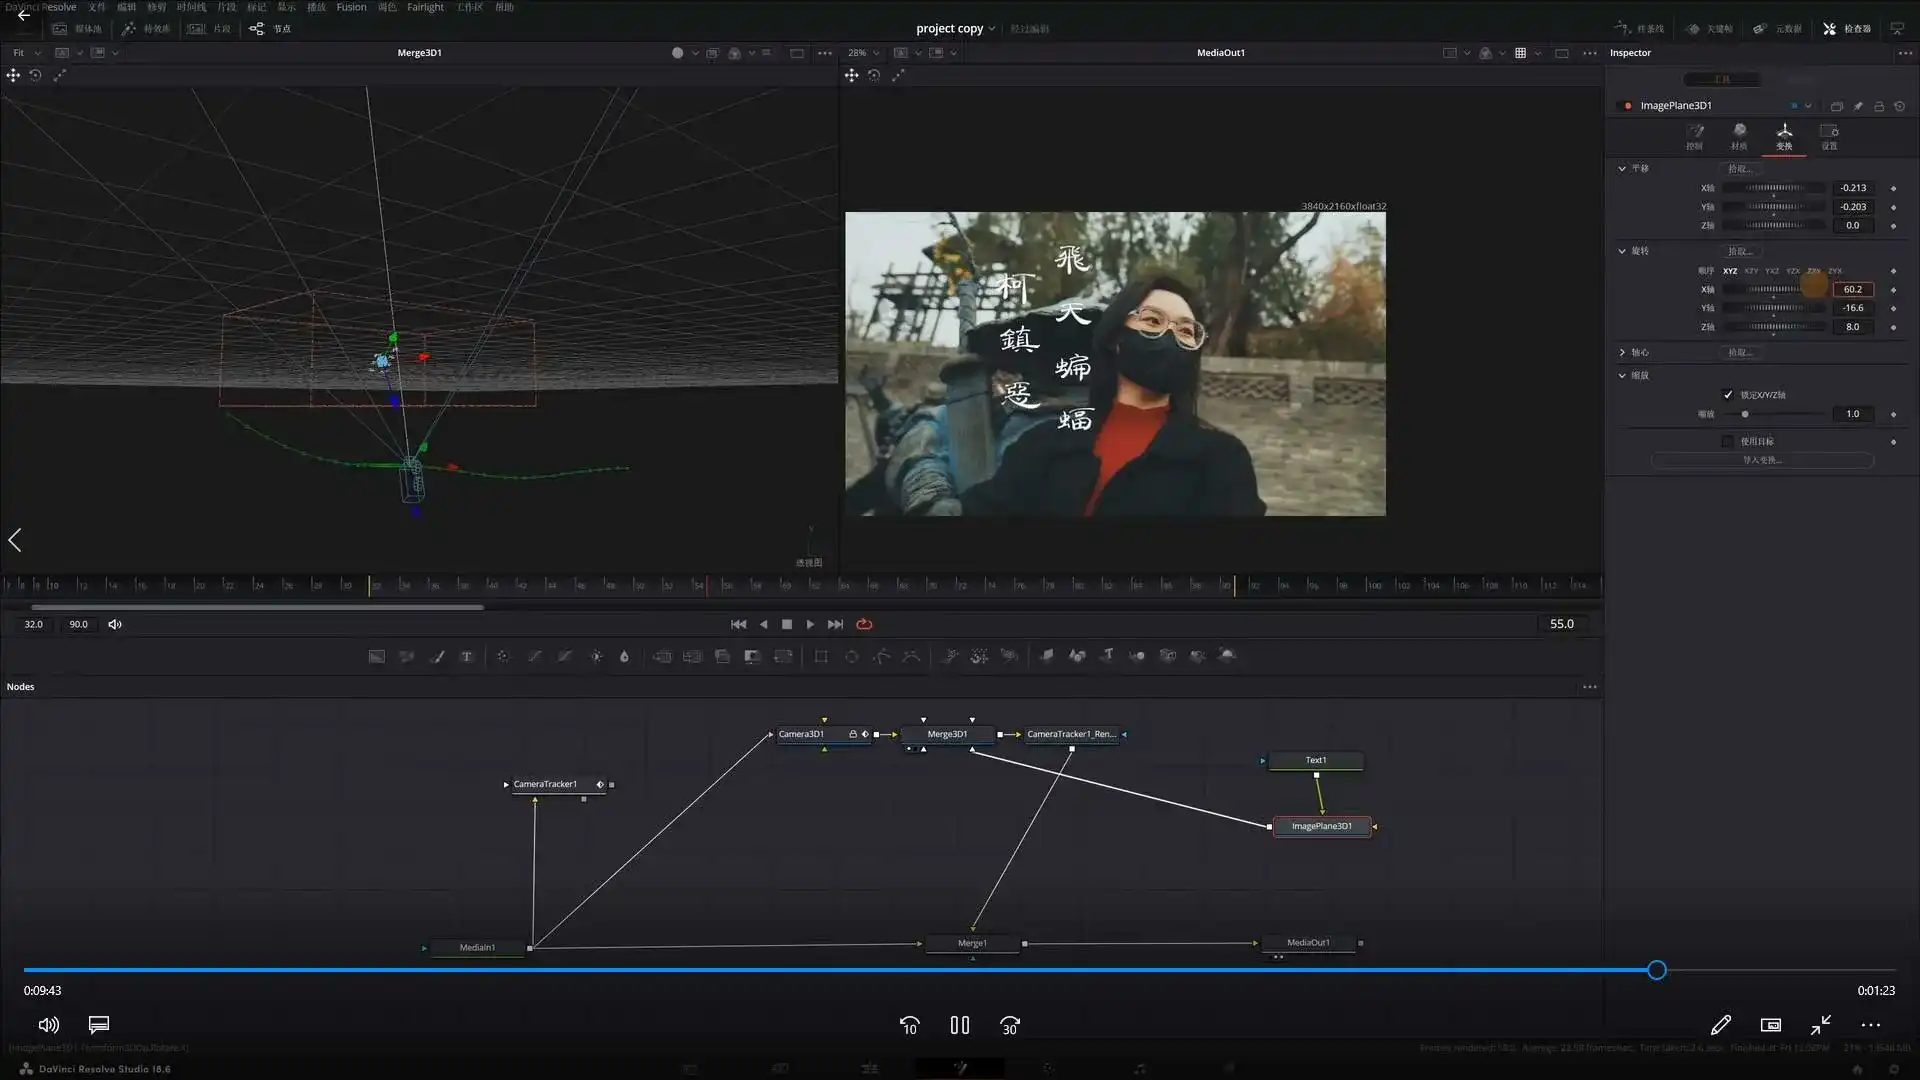Image resolution: width=1920 pixels, height=1080 pixels.
Task: Expand the pivot section in the inspector
Action: pos(1622,353)
